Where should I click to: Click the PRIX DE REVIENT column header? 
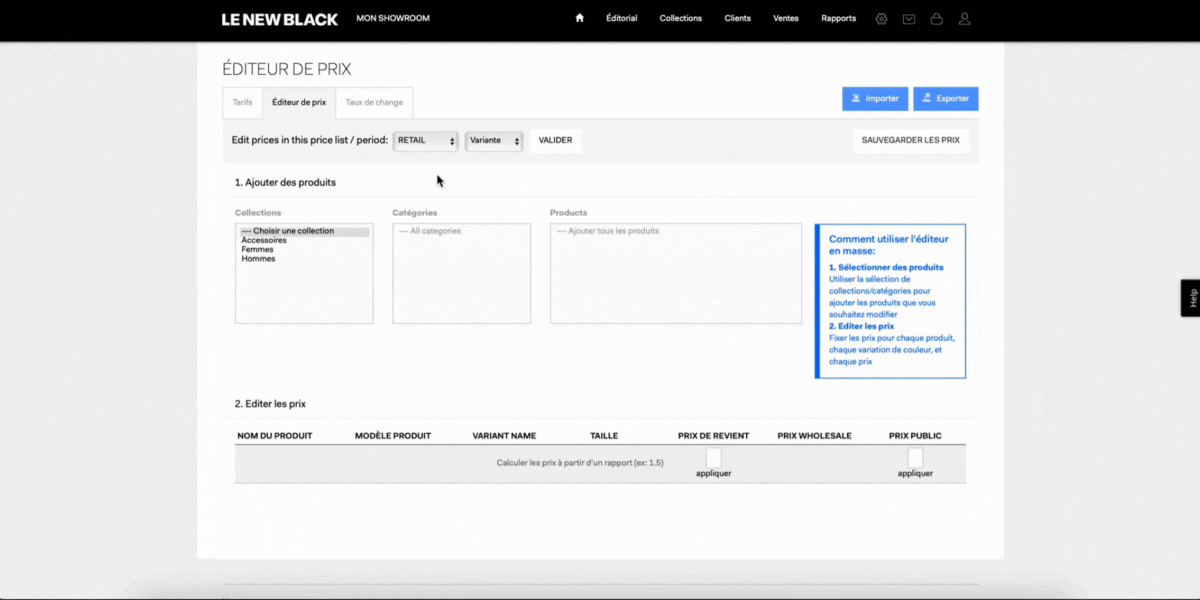click(x=713, y=436)
